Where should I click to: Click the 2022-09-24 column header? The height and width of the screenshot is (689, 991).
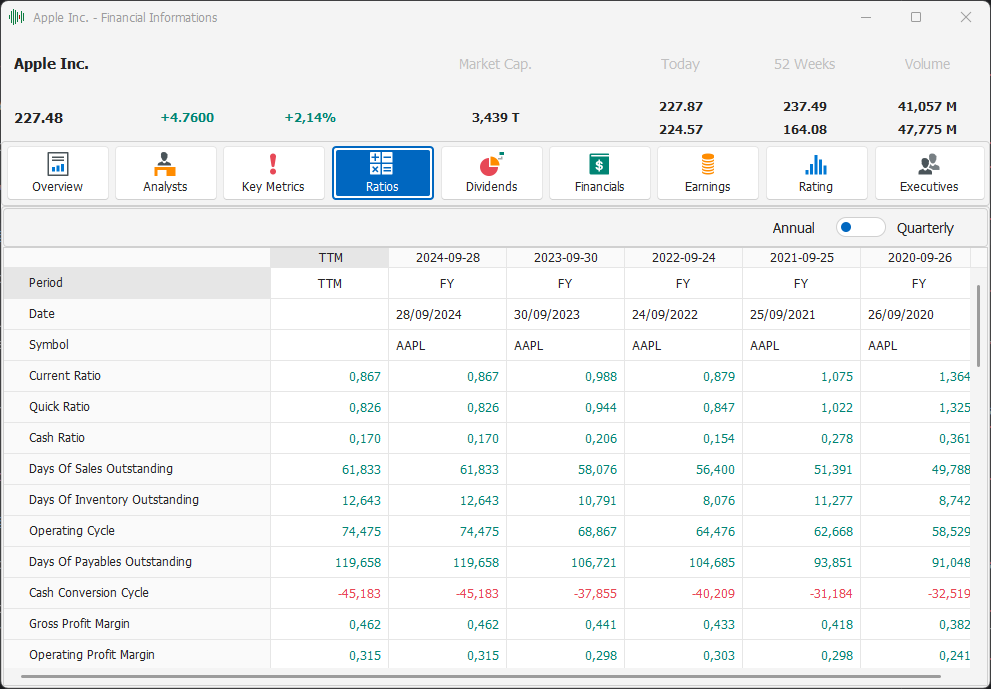(x=684, y=257)
